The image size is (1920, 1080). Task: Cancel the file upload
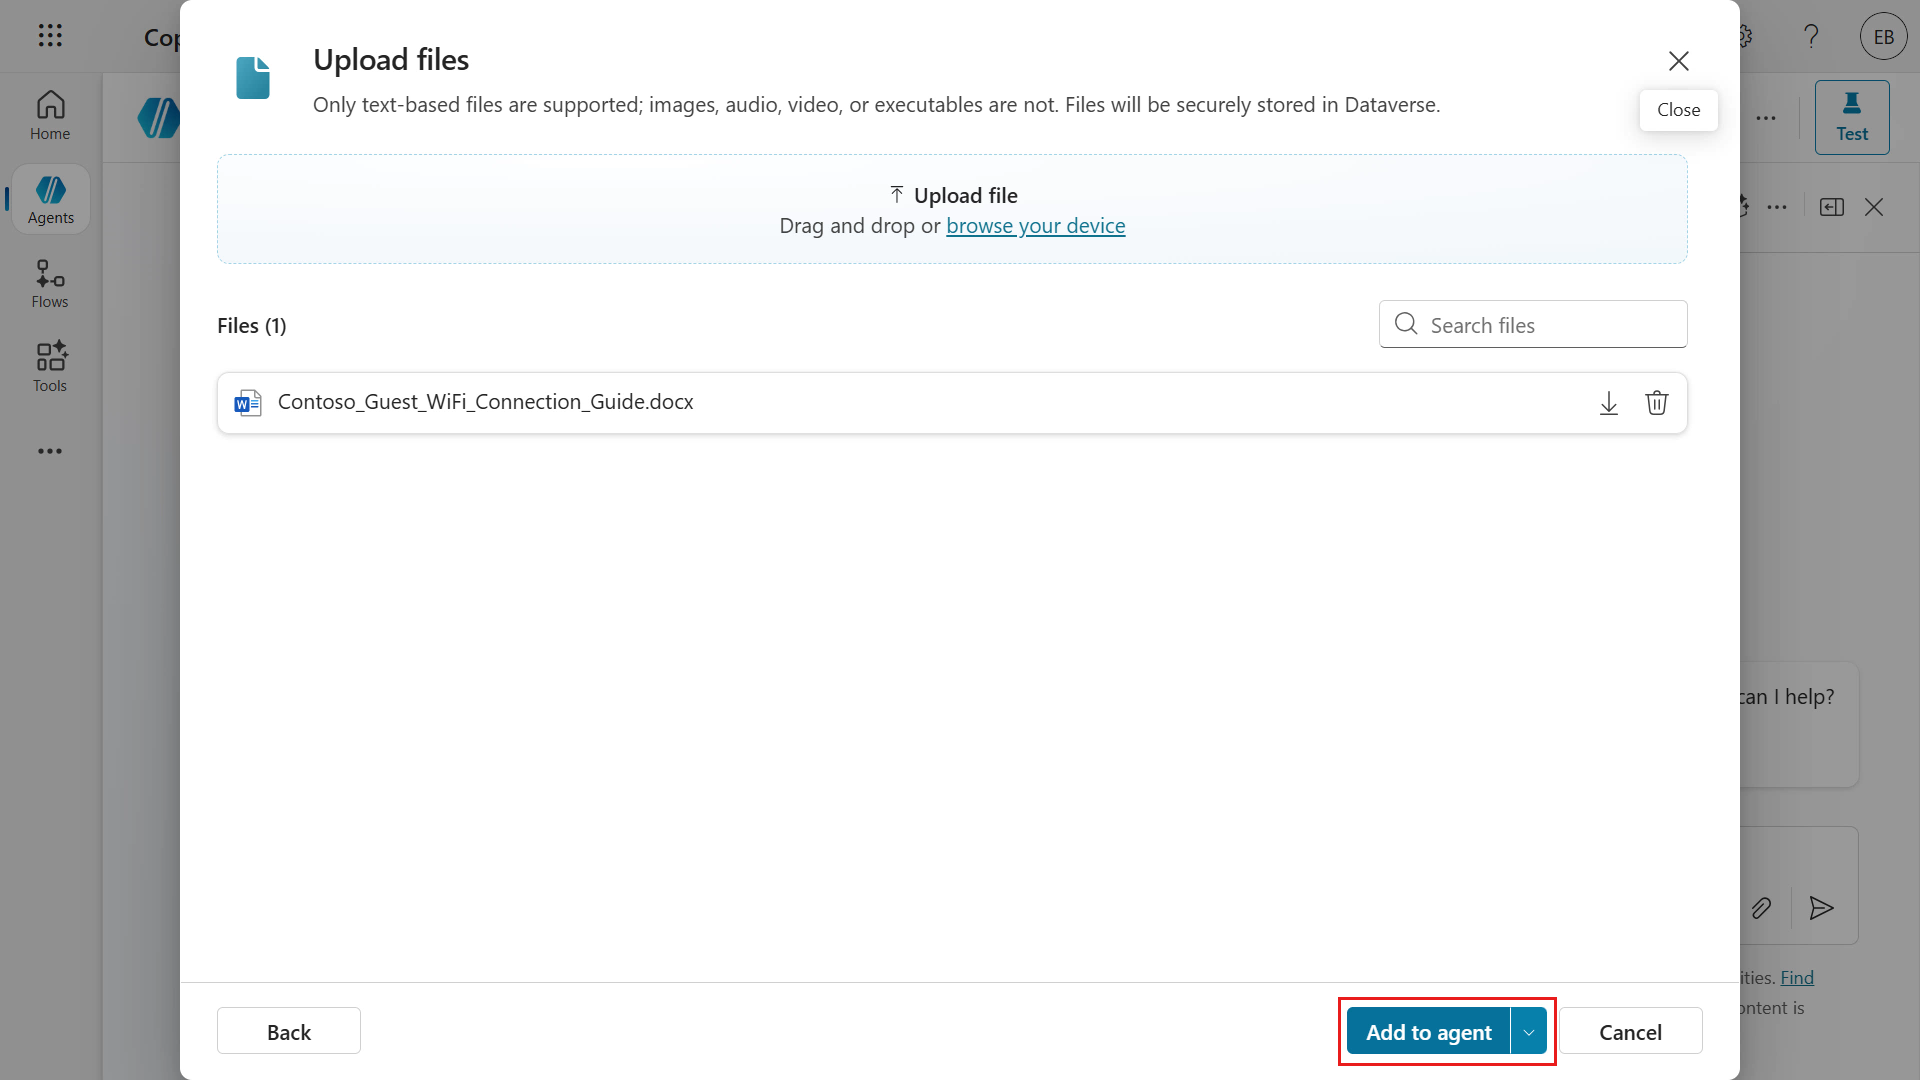coord(1630,1032)
